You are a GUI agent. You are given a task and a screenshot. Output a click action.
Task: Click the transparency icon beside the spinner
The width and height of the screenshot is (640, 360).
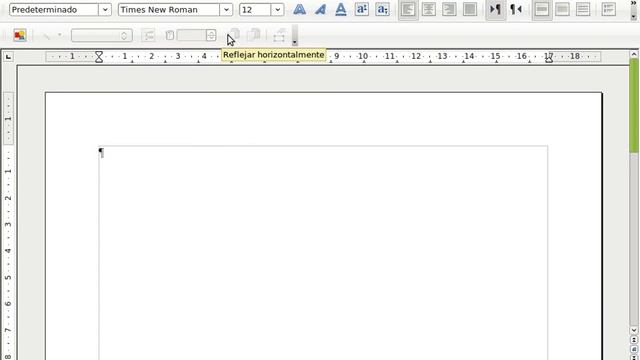pyautogui.click(x=169, y=36)
